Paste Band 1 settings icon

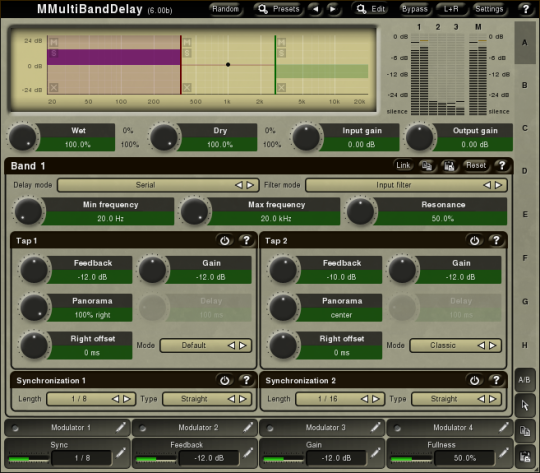pyautogui.click(x=449, y=166)
